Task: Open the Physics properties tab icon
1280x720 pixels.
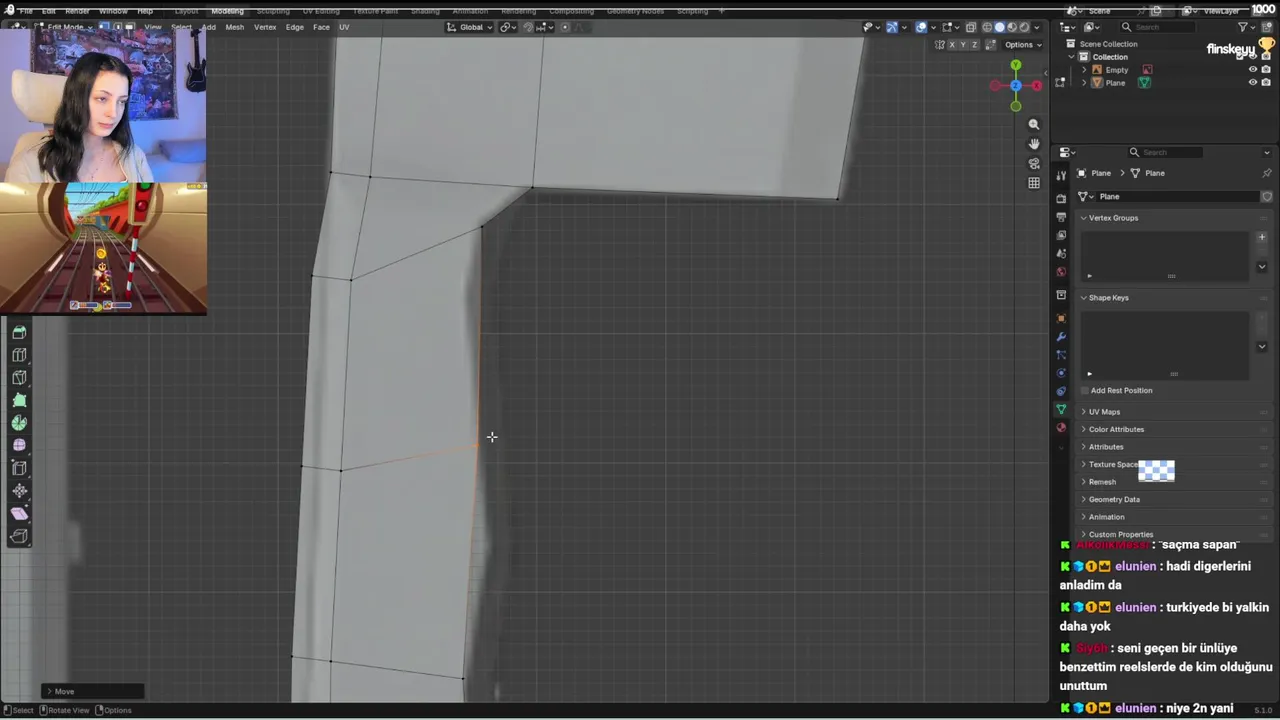Action: click(x=1061, y=373)
